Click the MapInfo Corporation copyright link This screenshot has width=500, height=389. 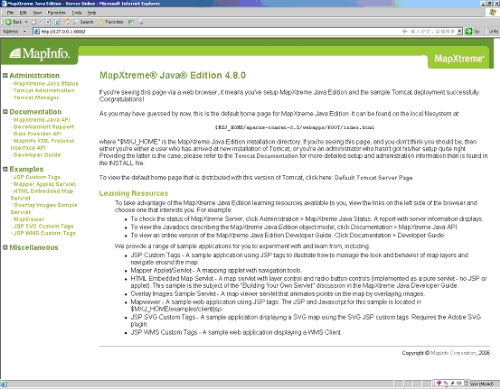click(454, 353)
